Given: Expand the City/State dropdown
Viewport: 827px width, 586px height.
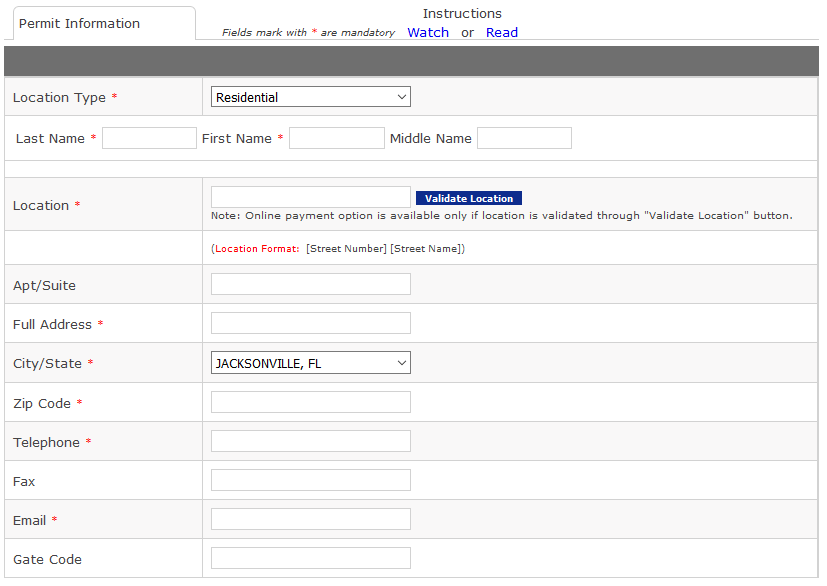Looking at the screenshot, I should point(311,363).
